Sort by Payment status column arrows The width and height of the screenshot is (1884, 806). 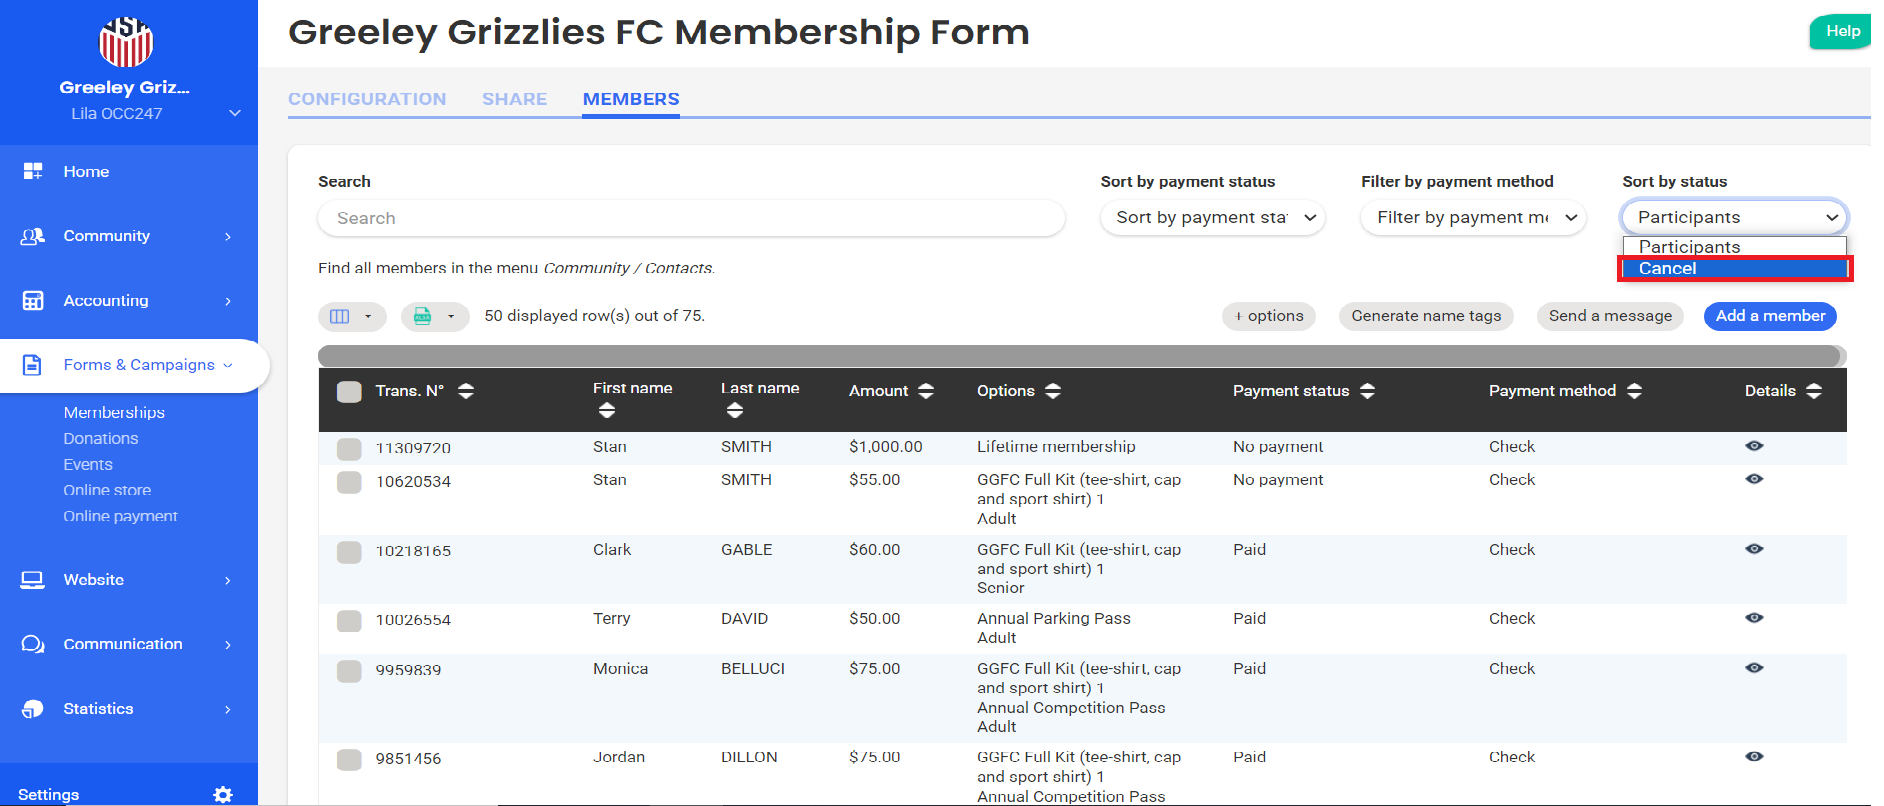coord(1367,391)
